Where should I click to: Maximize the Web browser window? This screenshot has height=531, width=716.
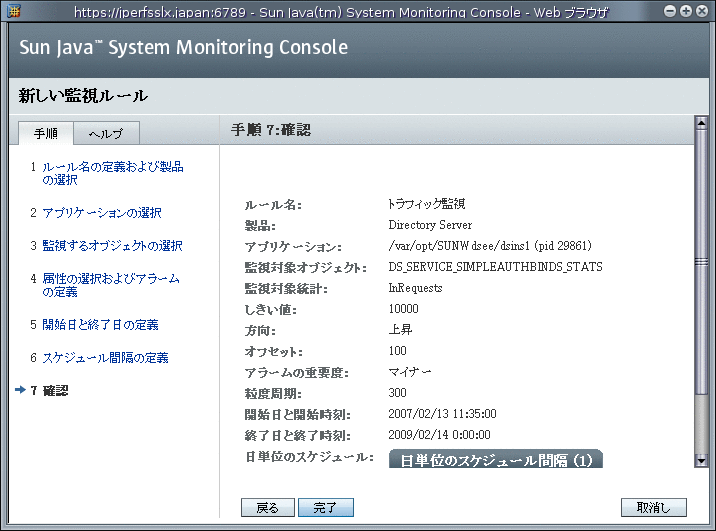pos(686,11)
